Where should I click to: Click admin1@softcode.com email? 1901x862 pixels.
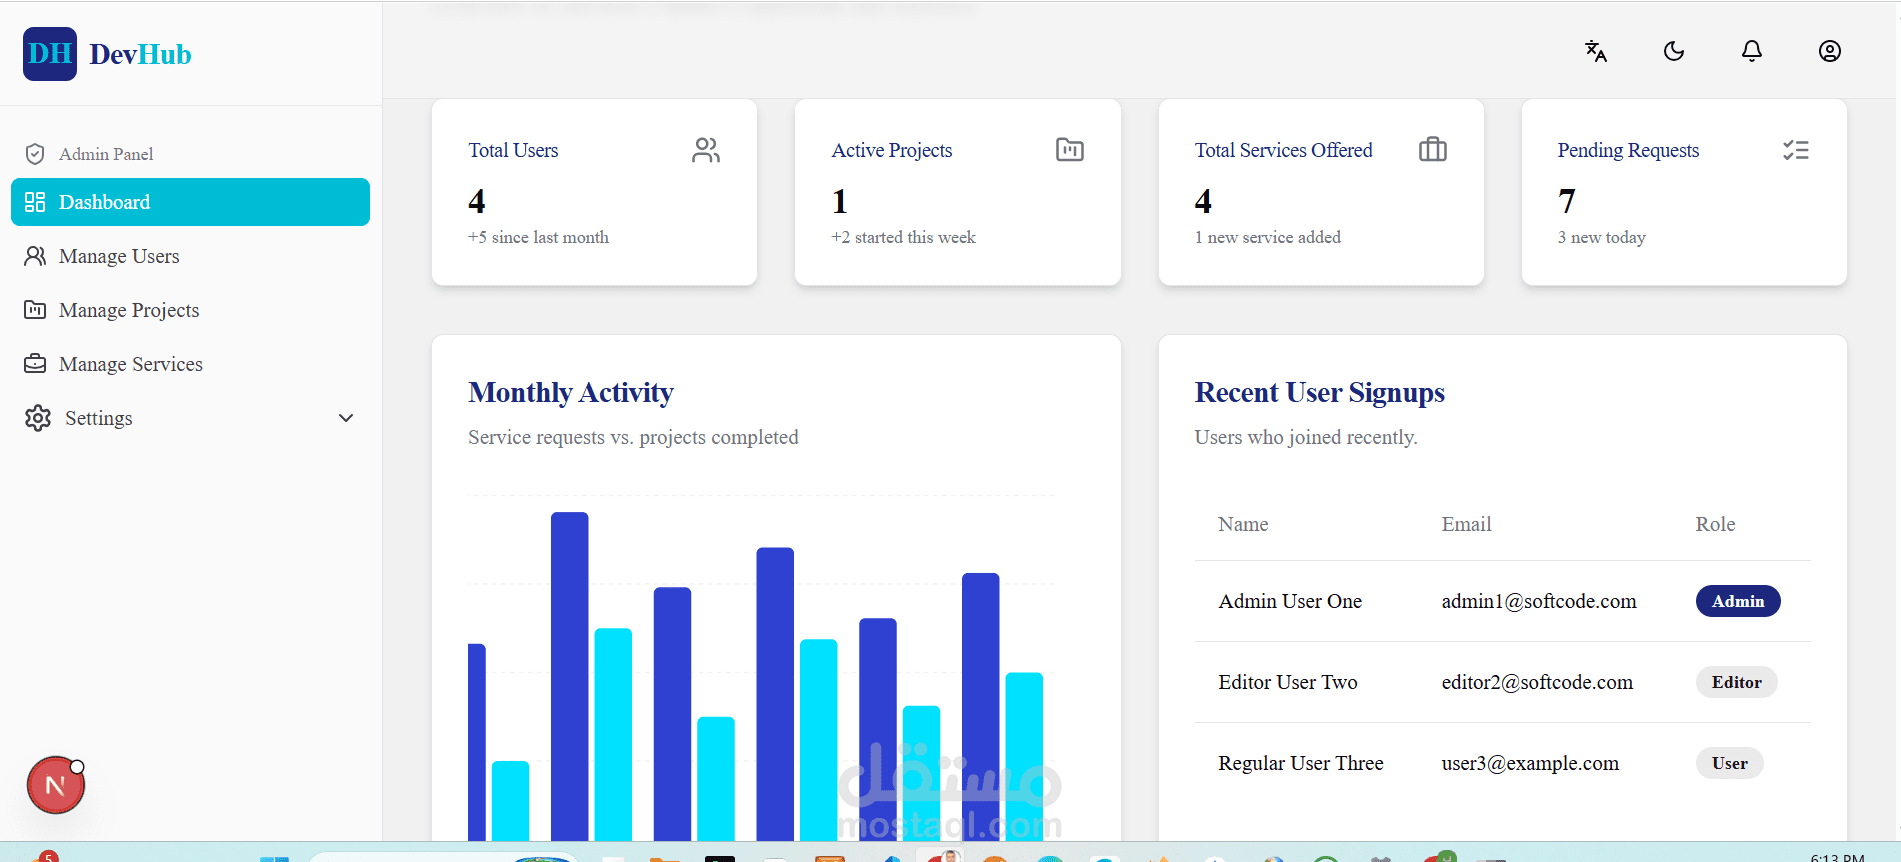pyautogui.click(x=1539, y=601)
